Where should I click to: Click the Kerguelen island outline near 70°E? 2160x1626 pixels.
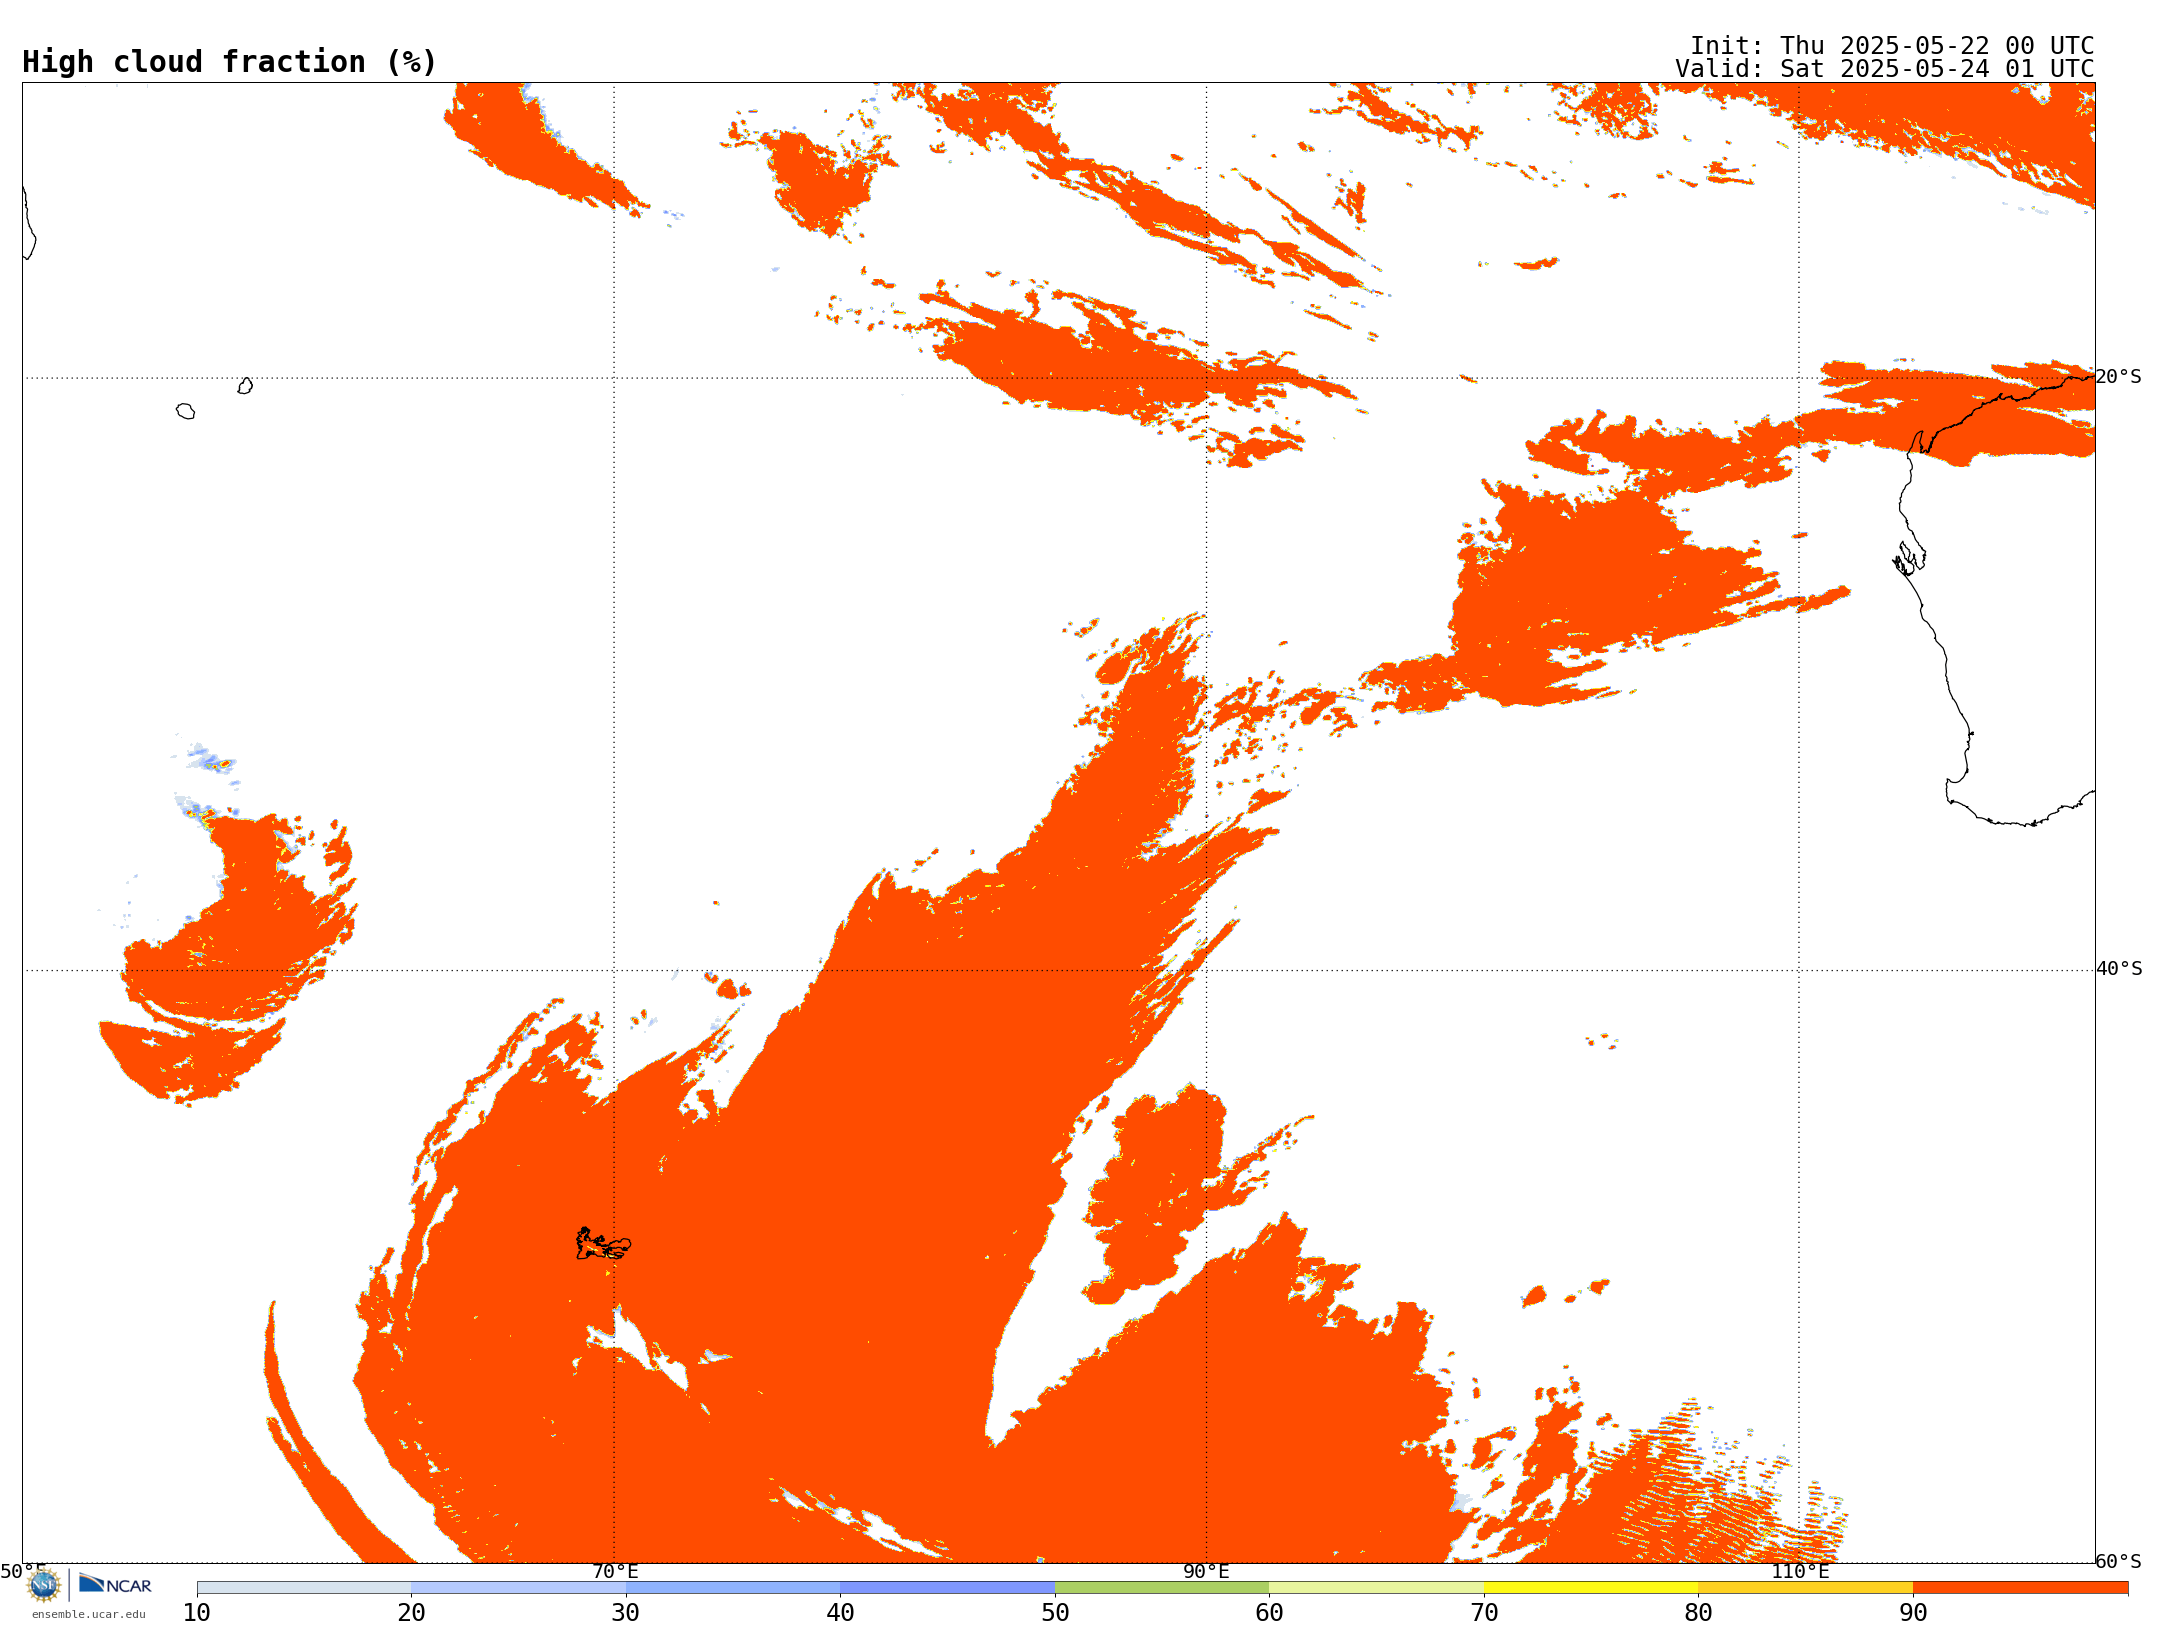click(x=603, y=1244)
